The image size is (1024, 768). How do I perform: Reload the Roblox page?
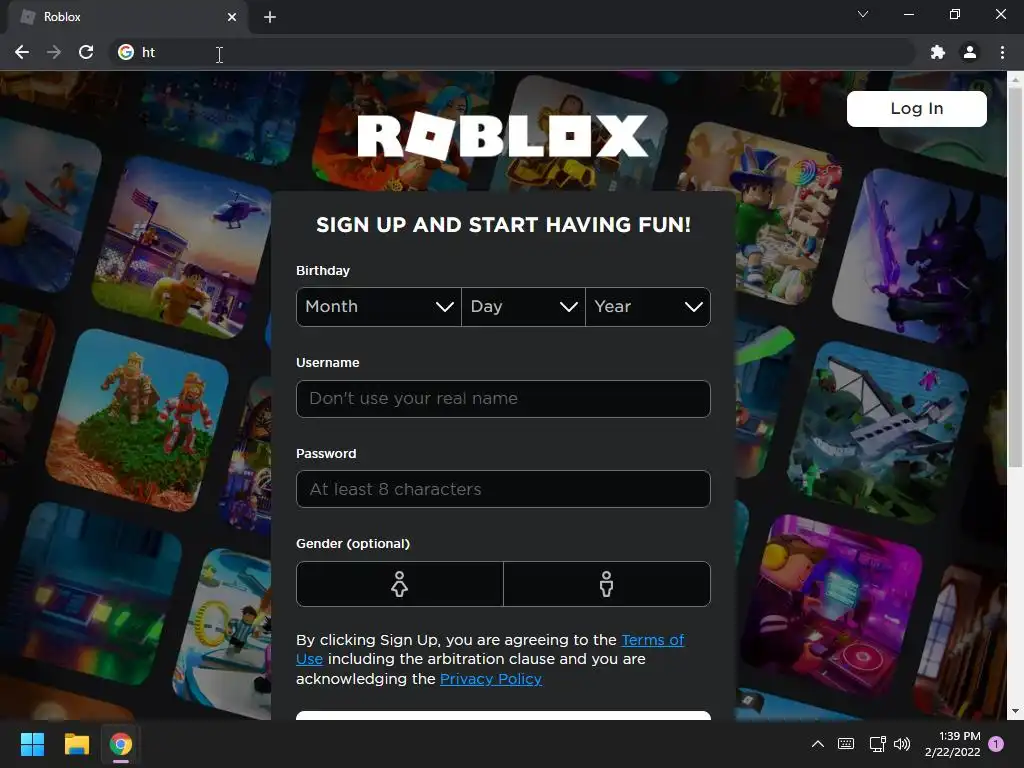pos(86,52)
